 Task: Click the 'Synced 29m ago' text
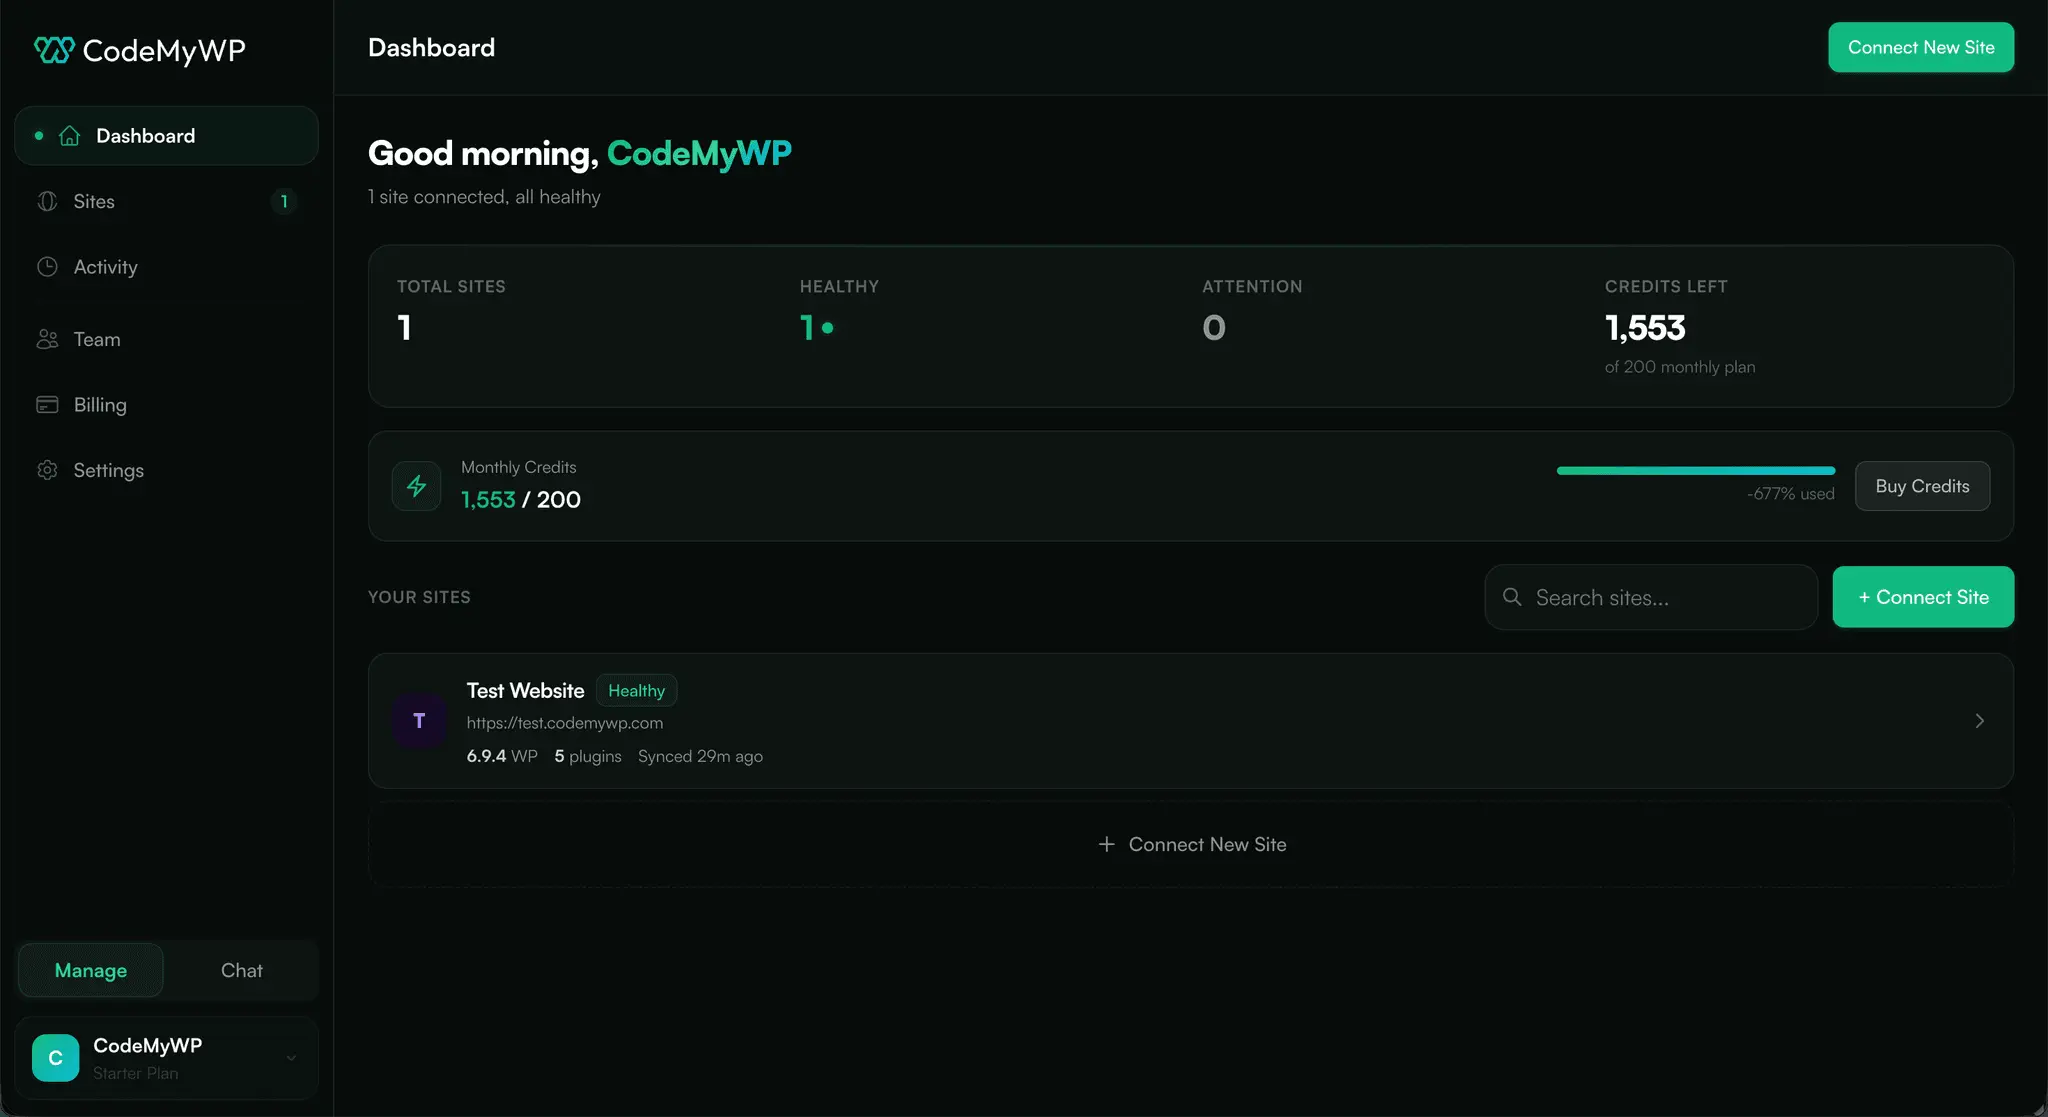click(x=700, y=756)
